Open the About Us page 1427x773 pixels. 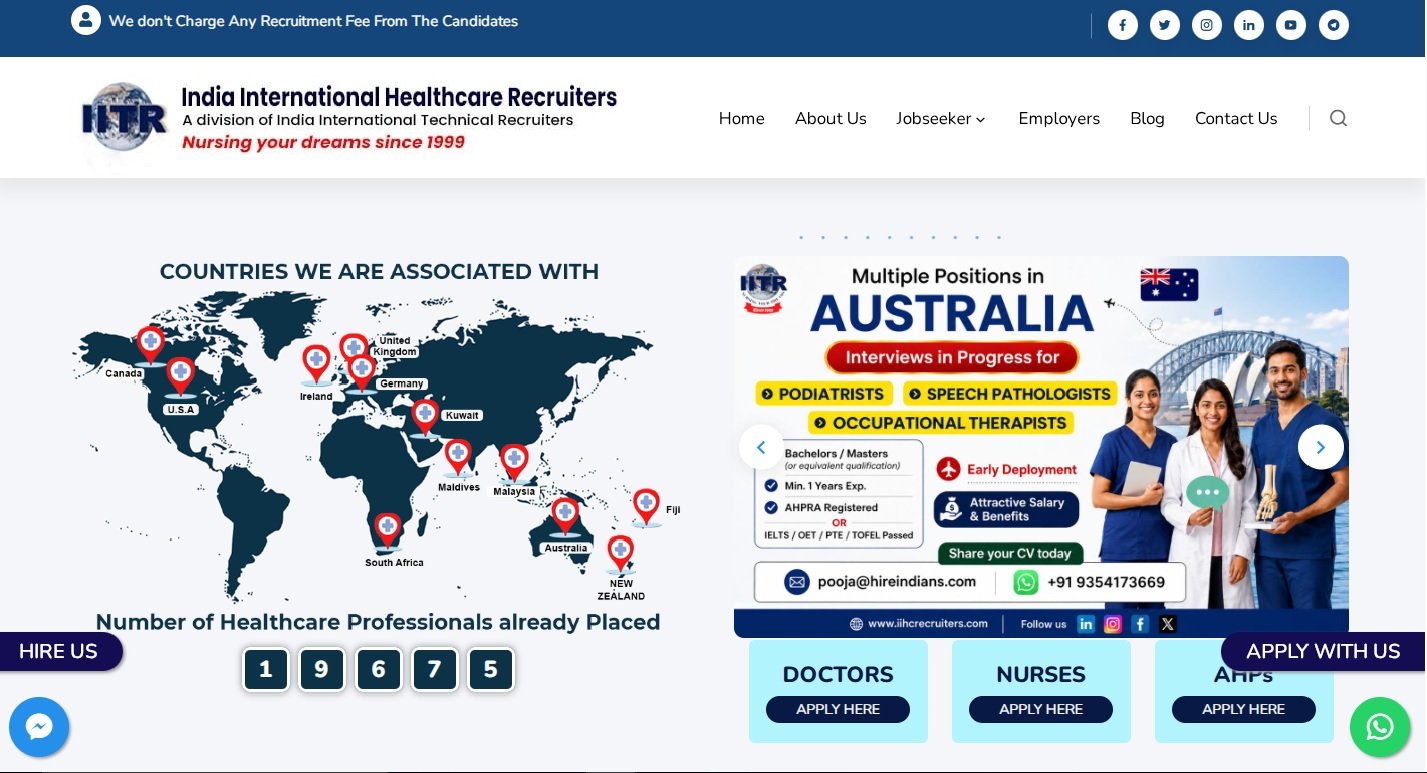point(831,118)
